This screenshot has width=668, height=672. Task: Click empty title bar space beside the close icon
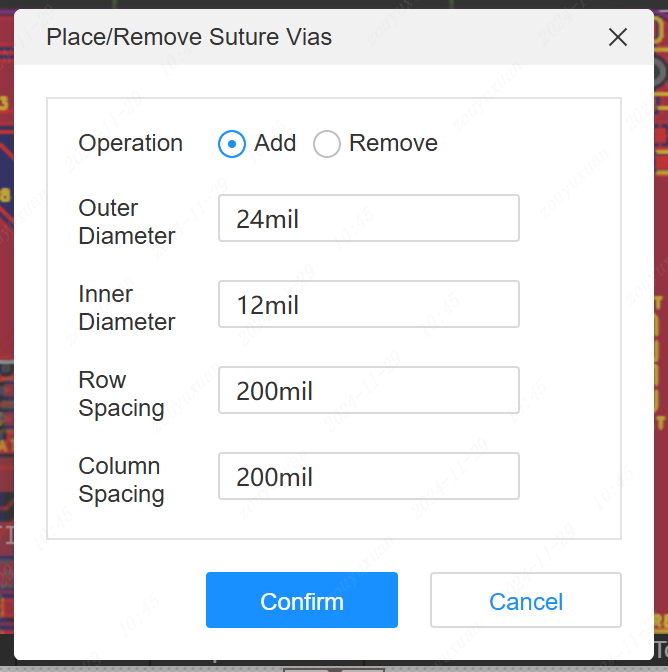[x=480, y=38]
